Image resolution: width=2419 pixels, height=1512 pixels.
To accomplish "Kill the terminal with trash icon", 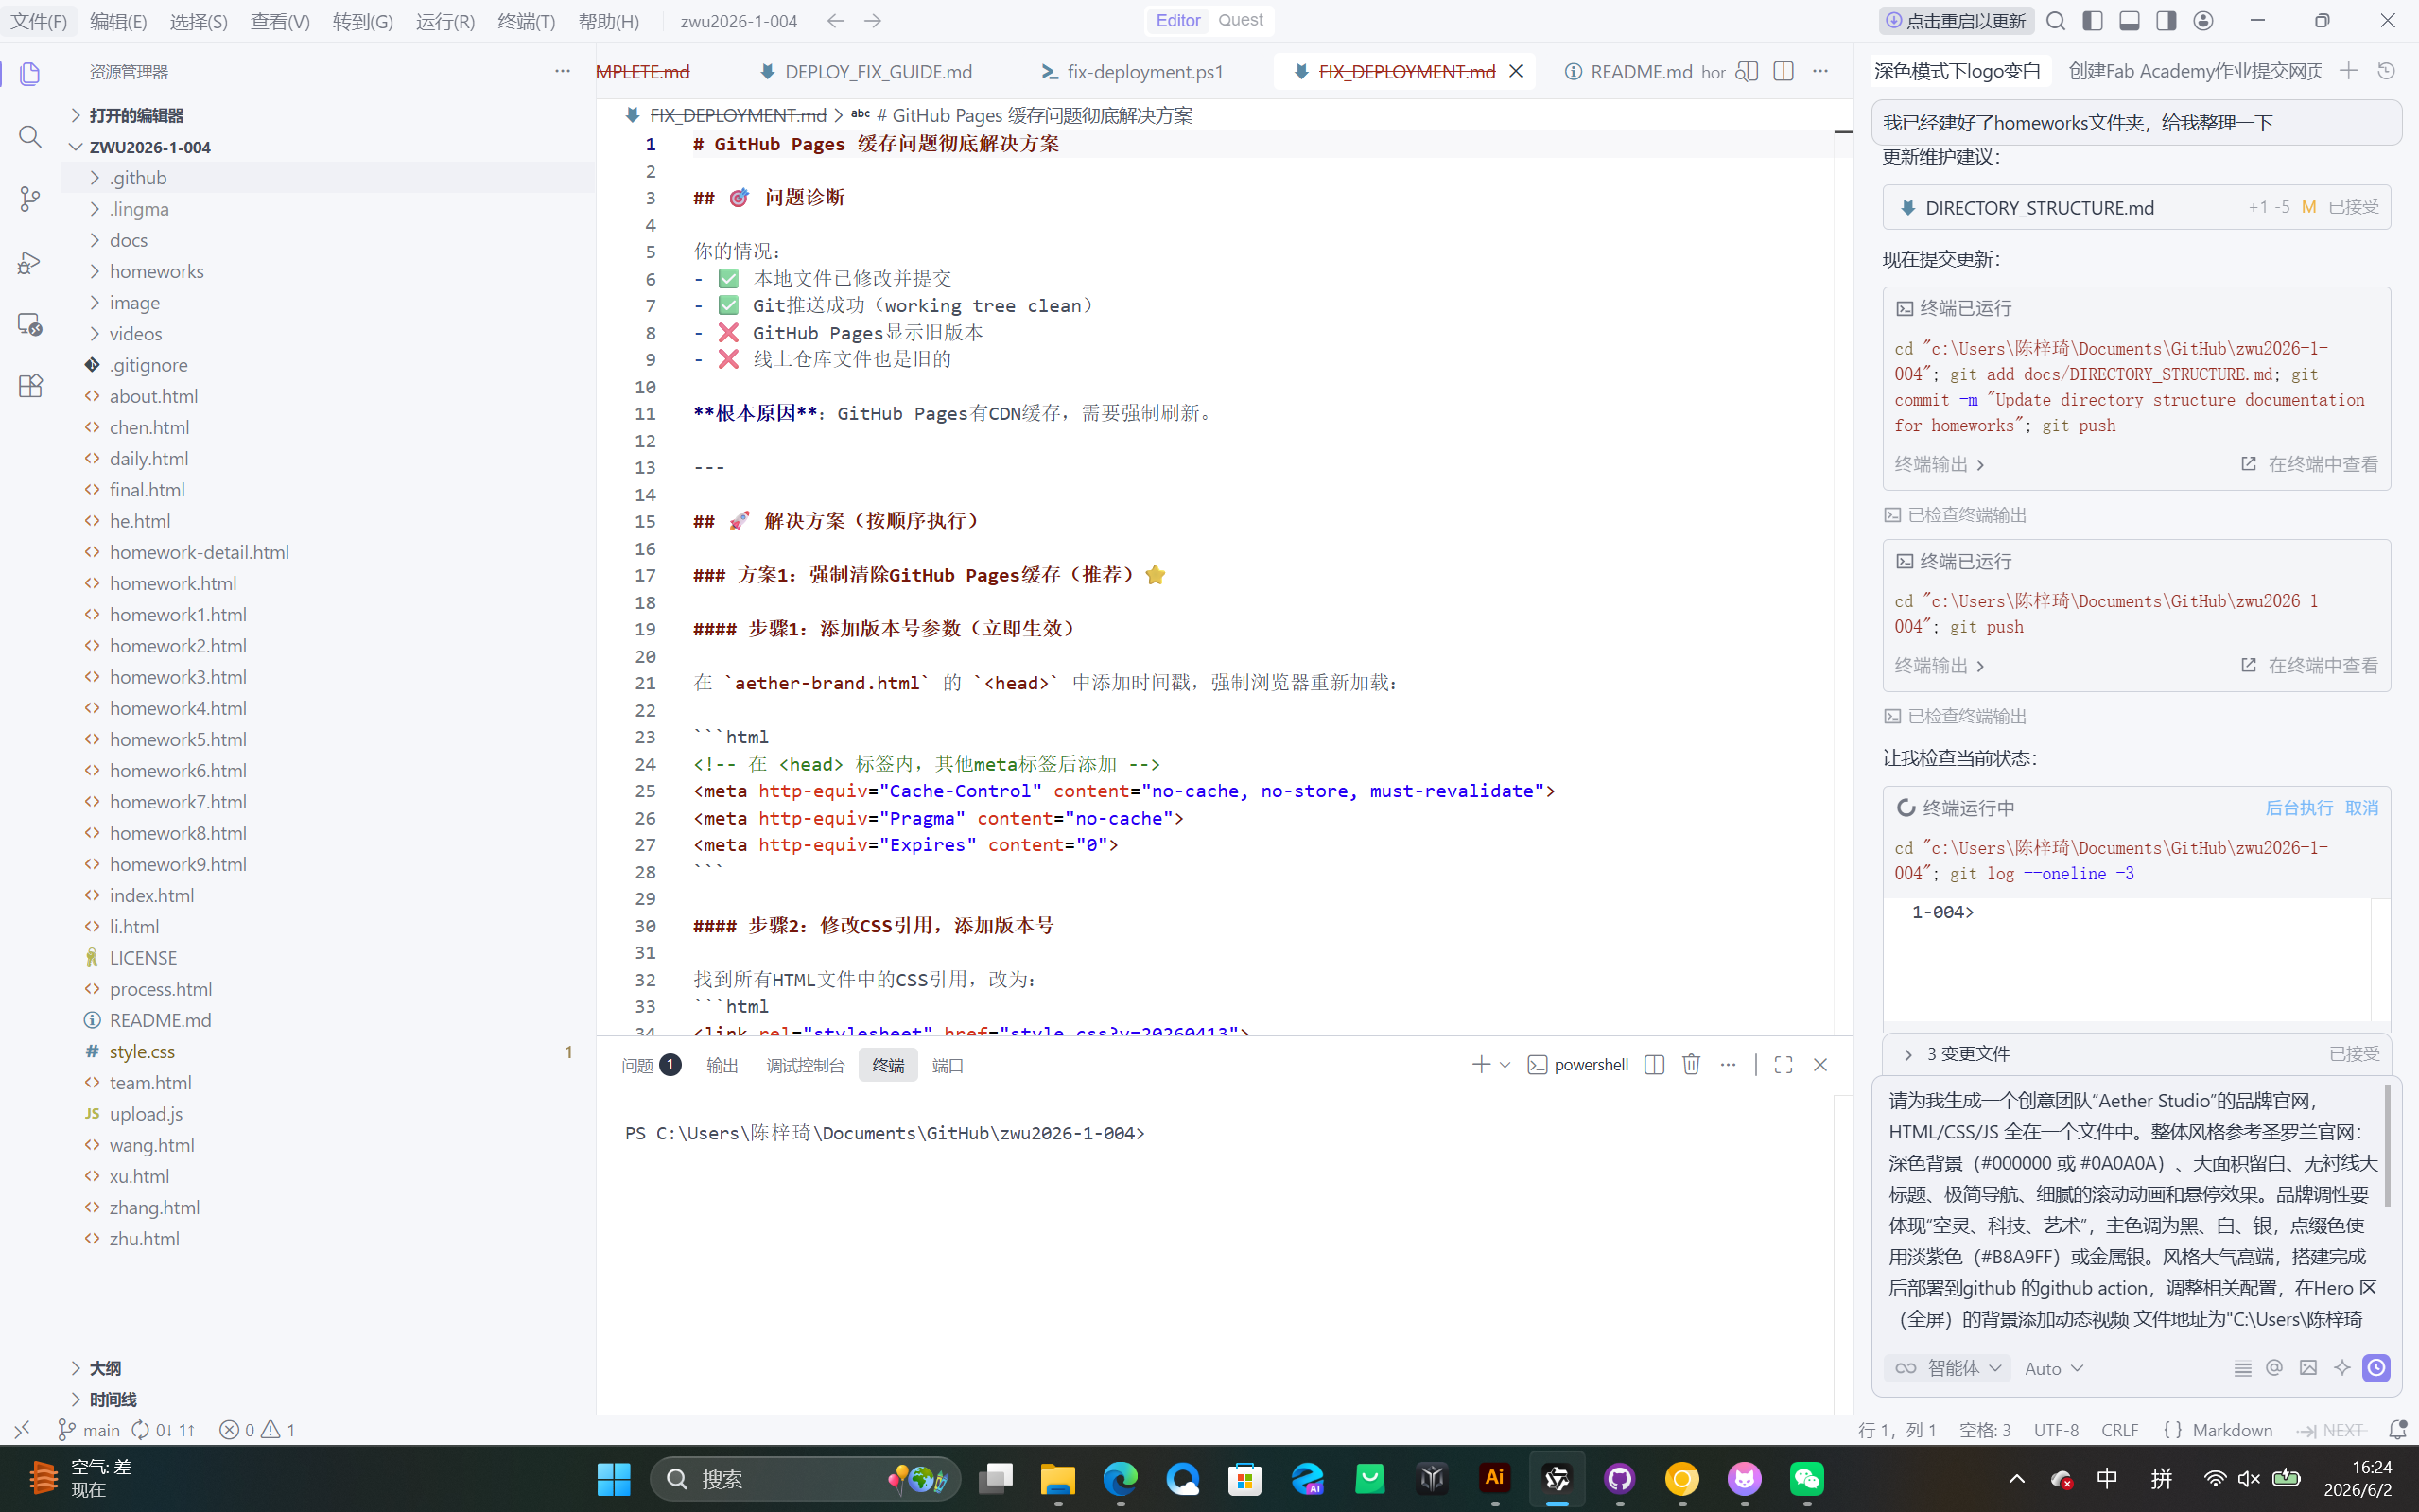I will 1691,1065.
